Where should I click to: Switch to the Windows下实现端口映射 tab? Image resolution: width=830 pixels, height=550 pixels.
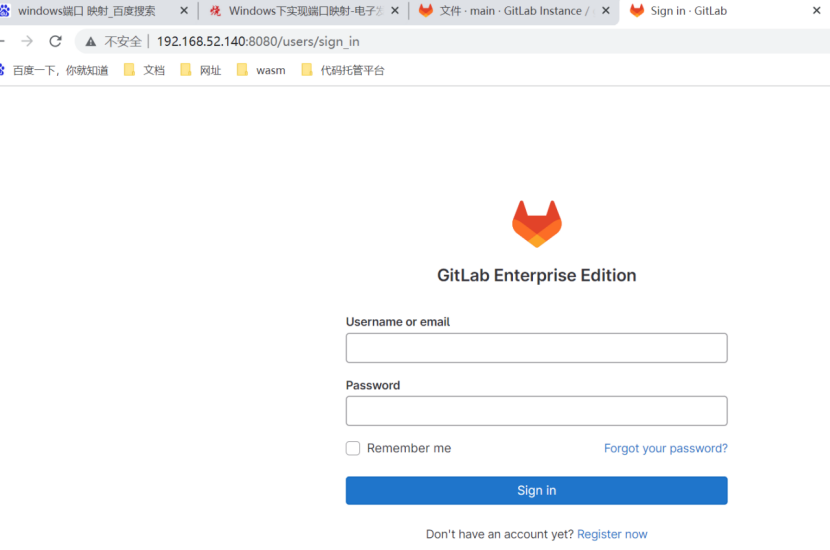coord(303,11)
